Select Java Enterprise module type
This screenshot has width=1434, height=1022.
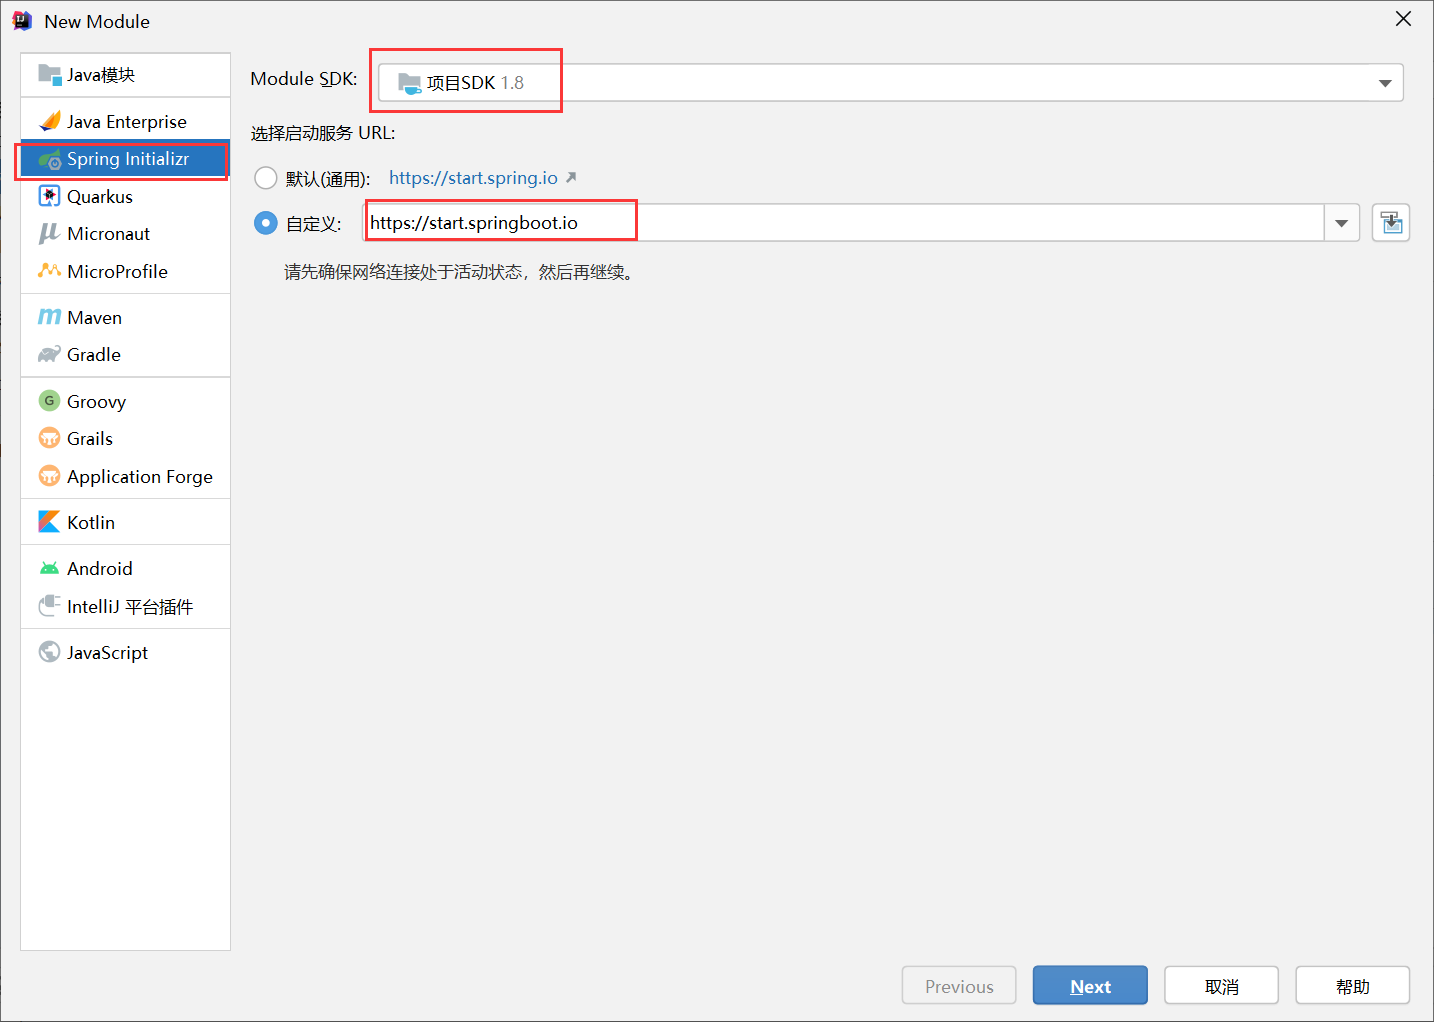point(125,121)
